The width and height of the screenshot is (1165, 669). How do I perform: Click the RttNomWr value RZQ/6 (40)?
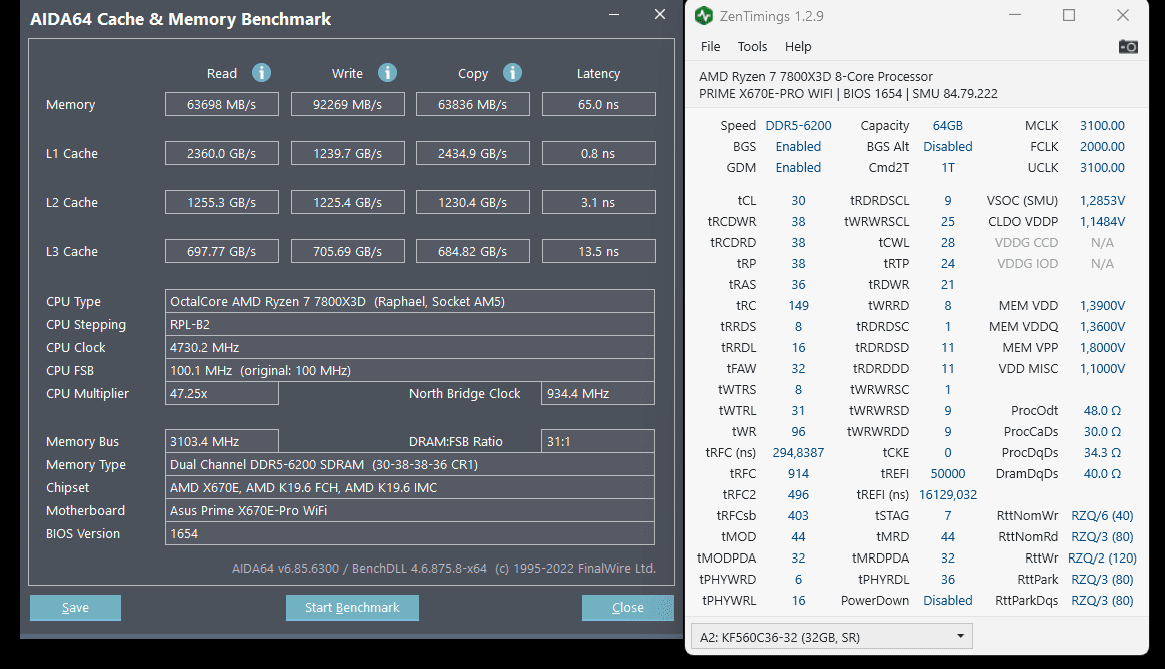pos(1103,516)
